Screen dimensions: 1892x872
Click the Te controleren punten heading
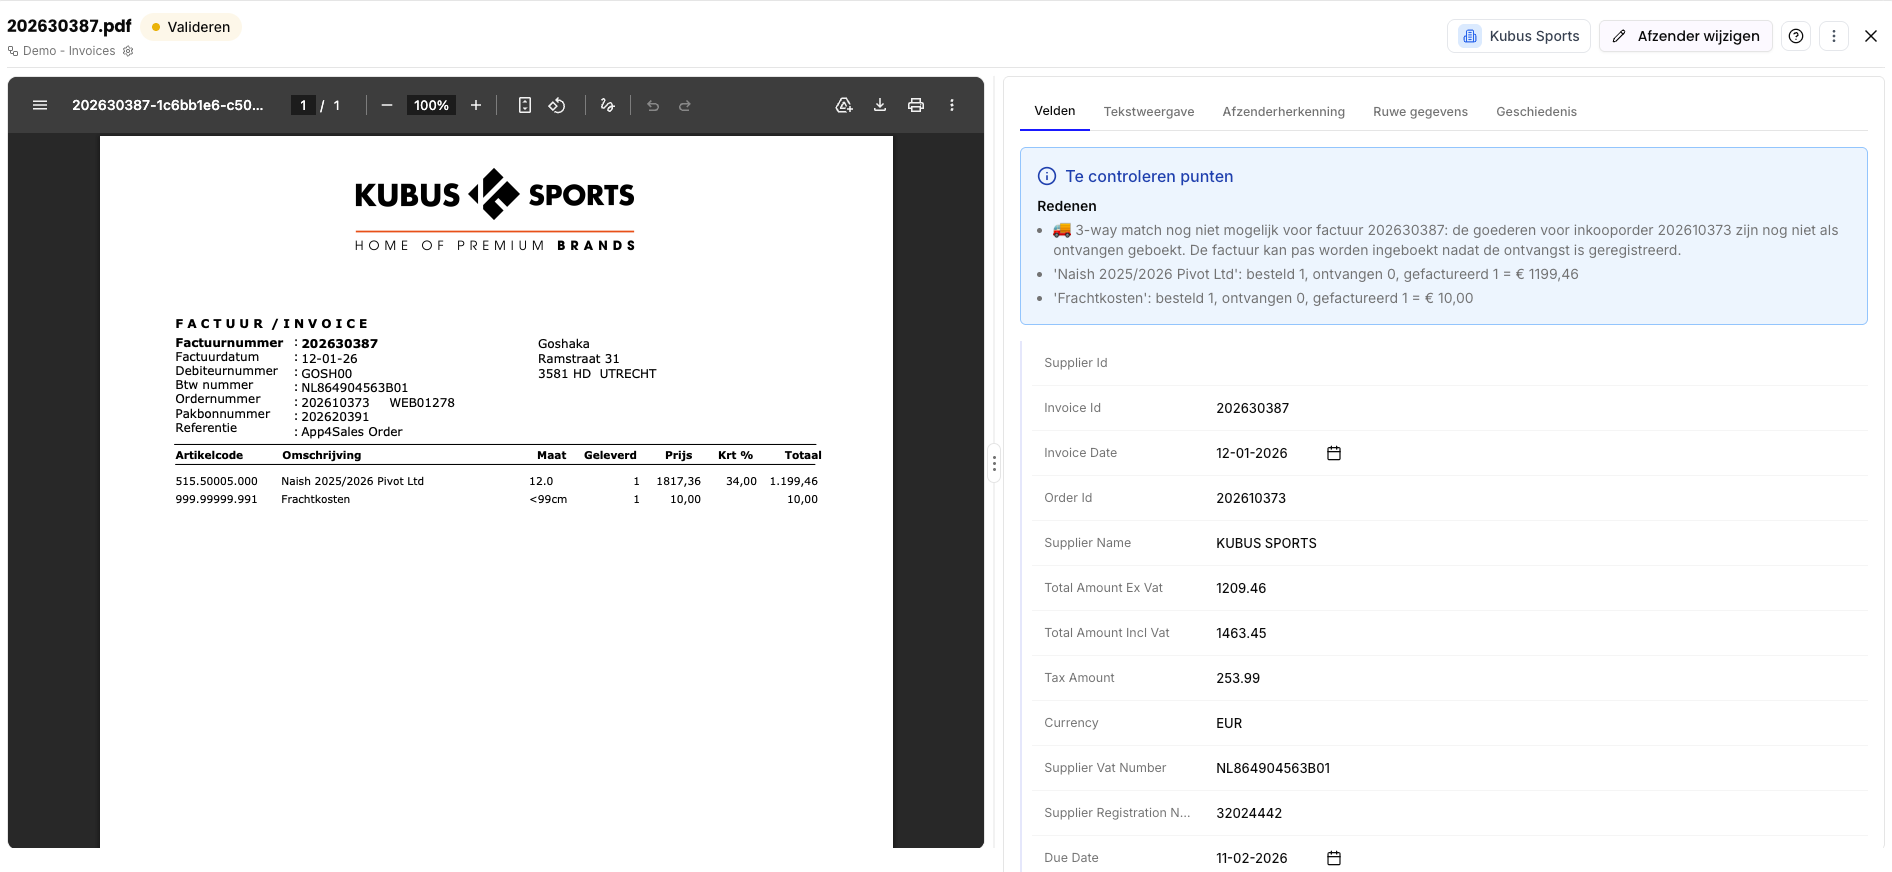(x=1149, y=176)
